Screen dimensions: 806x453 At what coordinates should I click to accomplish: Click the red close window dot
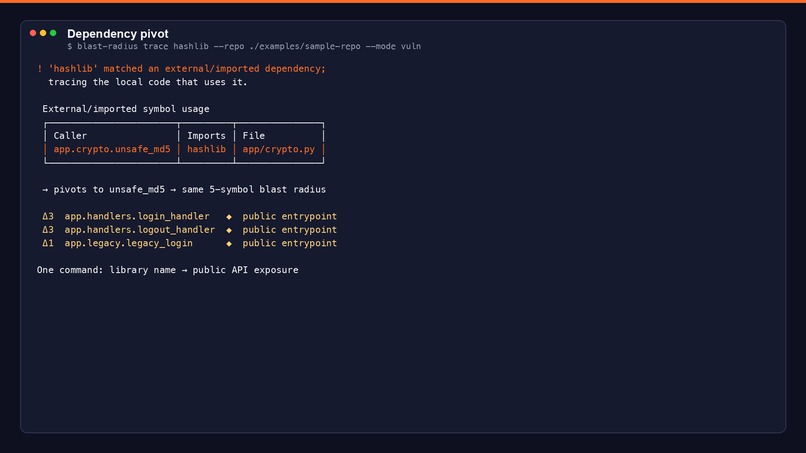point(33,33)
